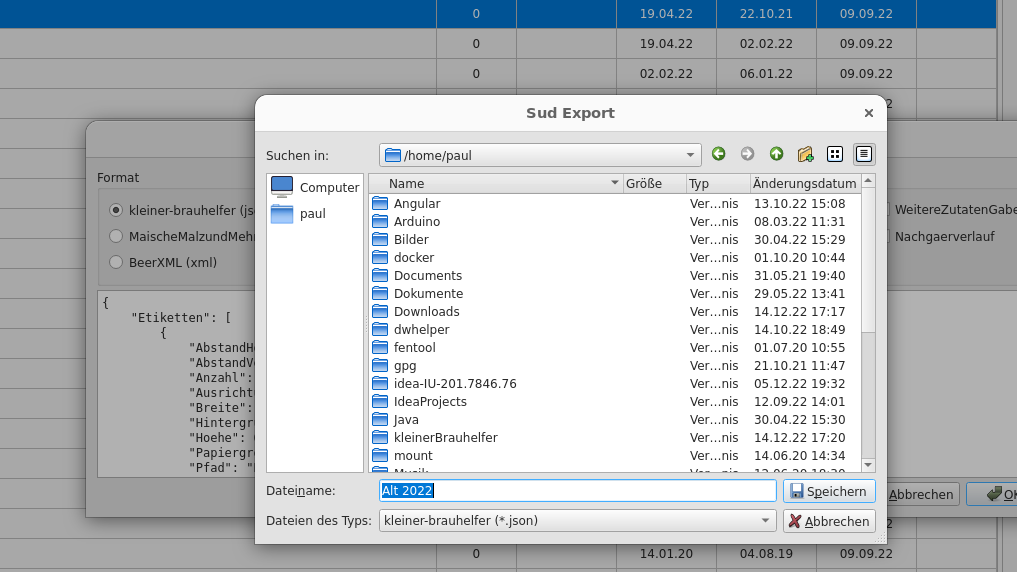Sort by Änderungsdatum column header

click(x=804, y=183)
